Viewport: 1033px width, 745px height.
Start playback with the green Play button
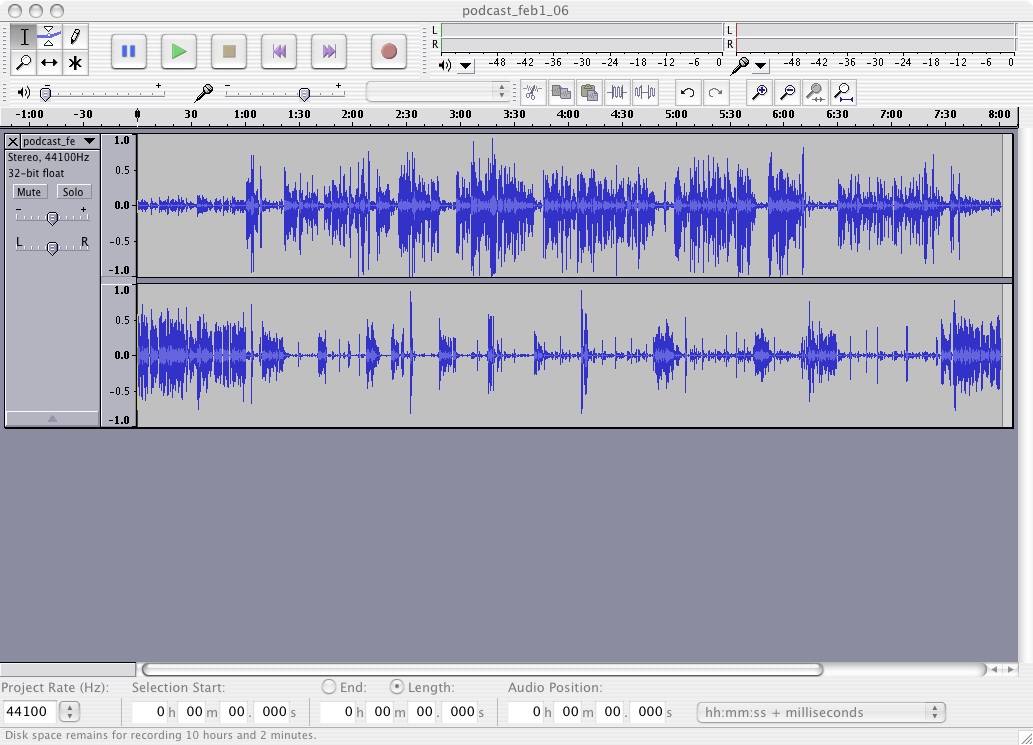coord(179,51)
